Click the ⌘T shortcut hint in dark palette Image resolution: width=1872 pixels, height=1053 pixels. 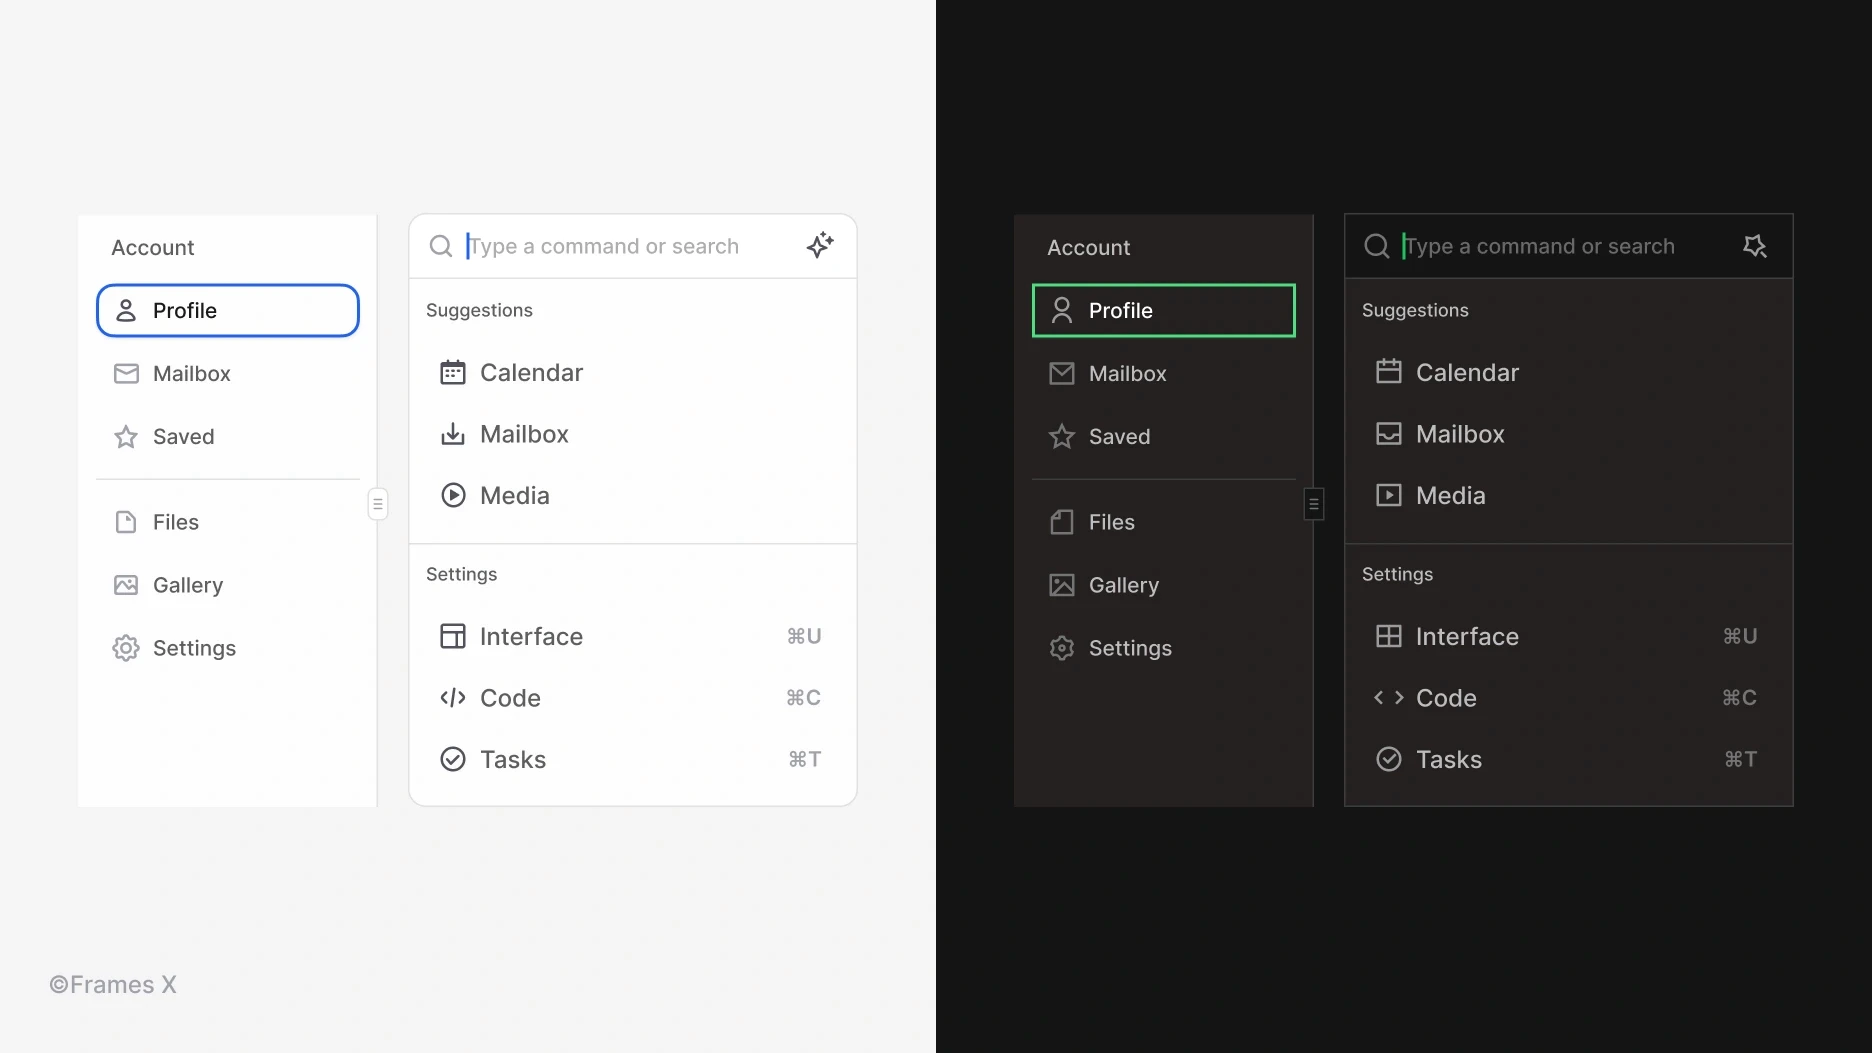click(x=1741, y=759)
